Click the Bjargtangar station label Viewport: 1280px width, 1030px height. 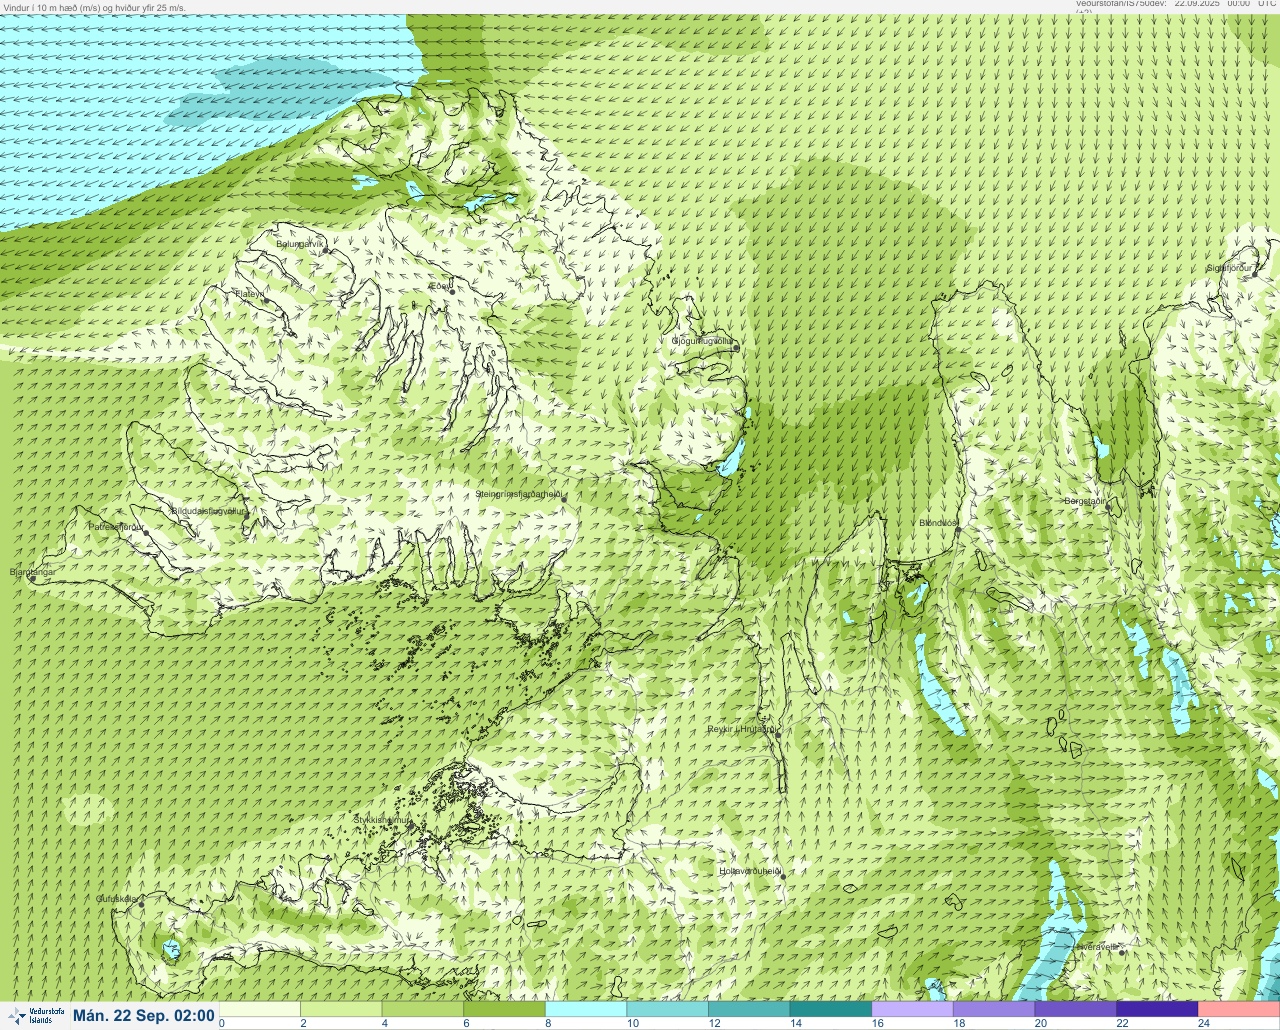point(31,572)
